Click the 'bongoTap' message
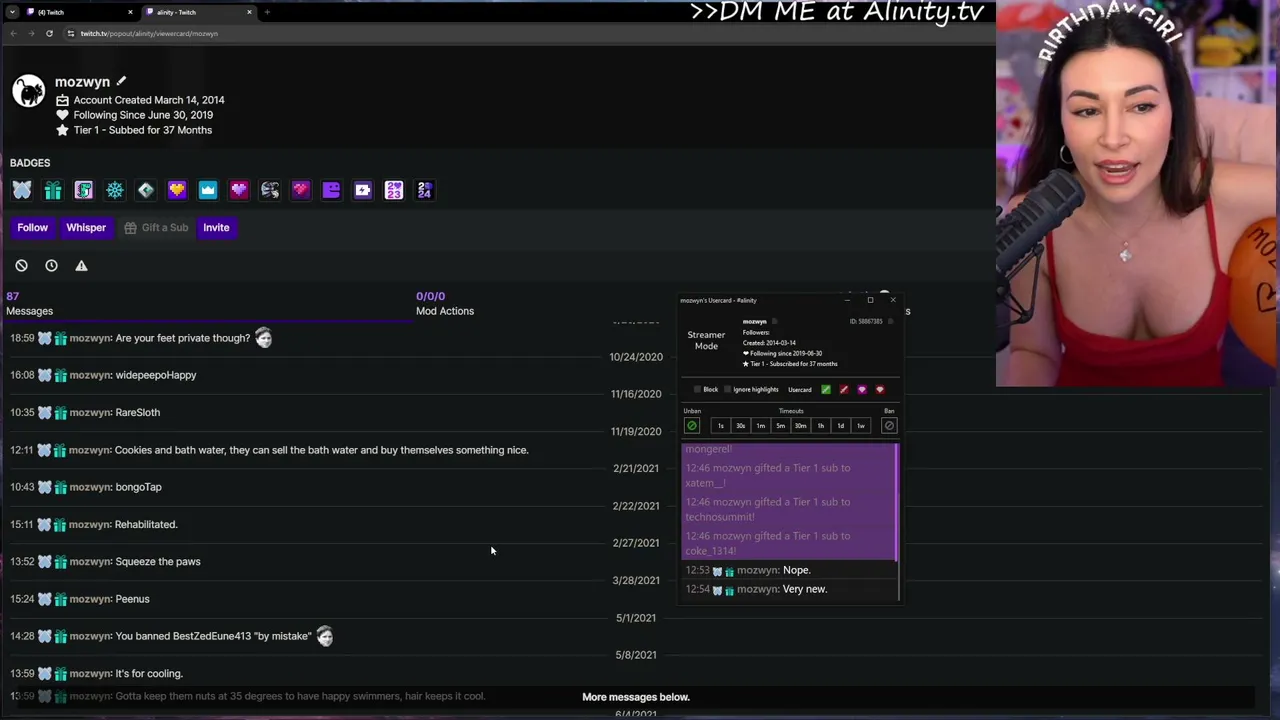Viewport: 1280px width, 720px height. pos(138,487)
